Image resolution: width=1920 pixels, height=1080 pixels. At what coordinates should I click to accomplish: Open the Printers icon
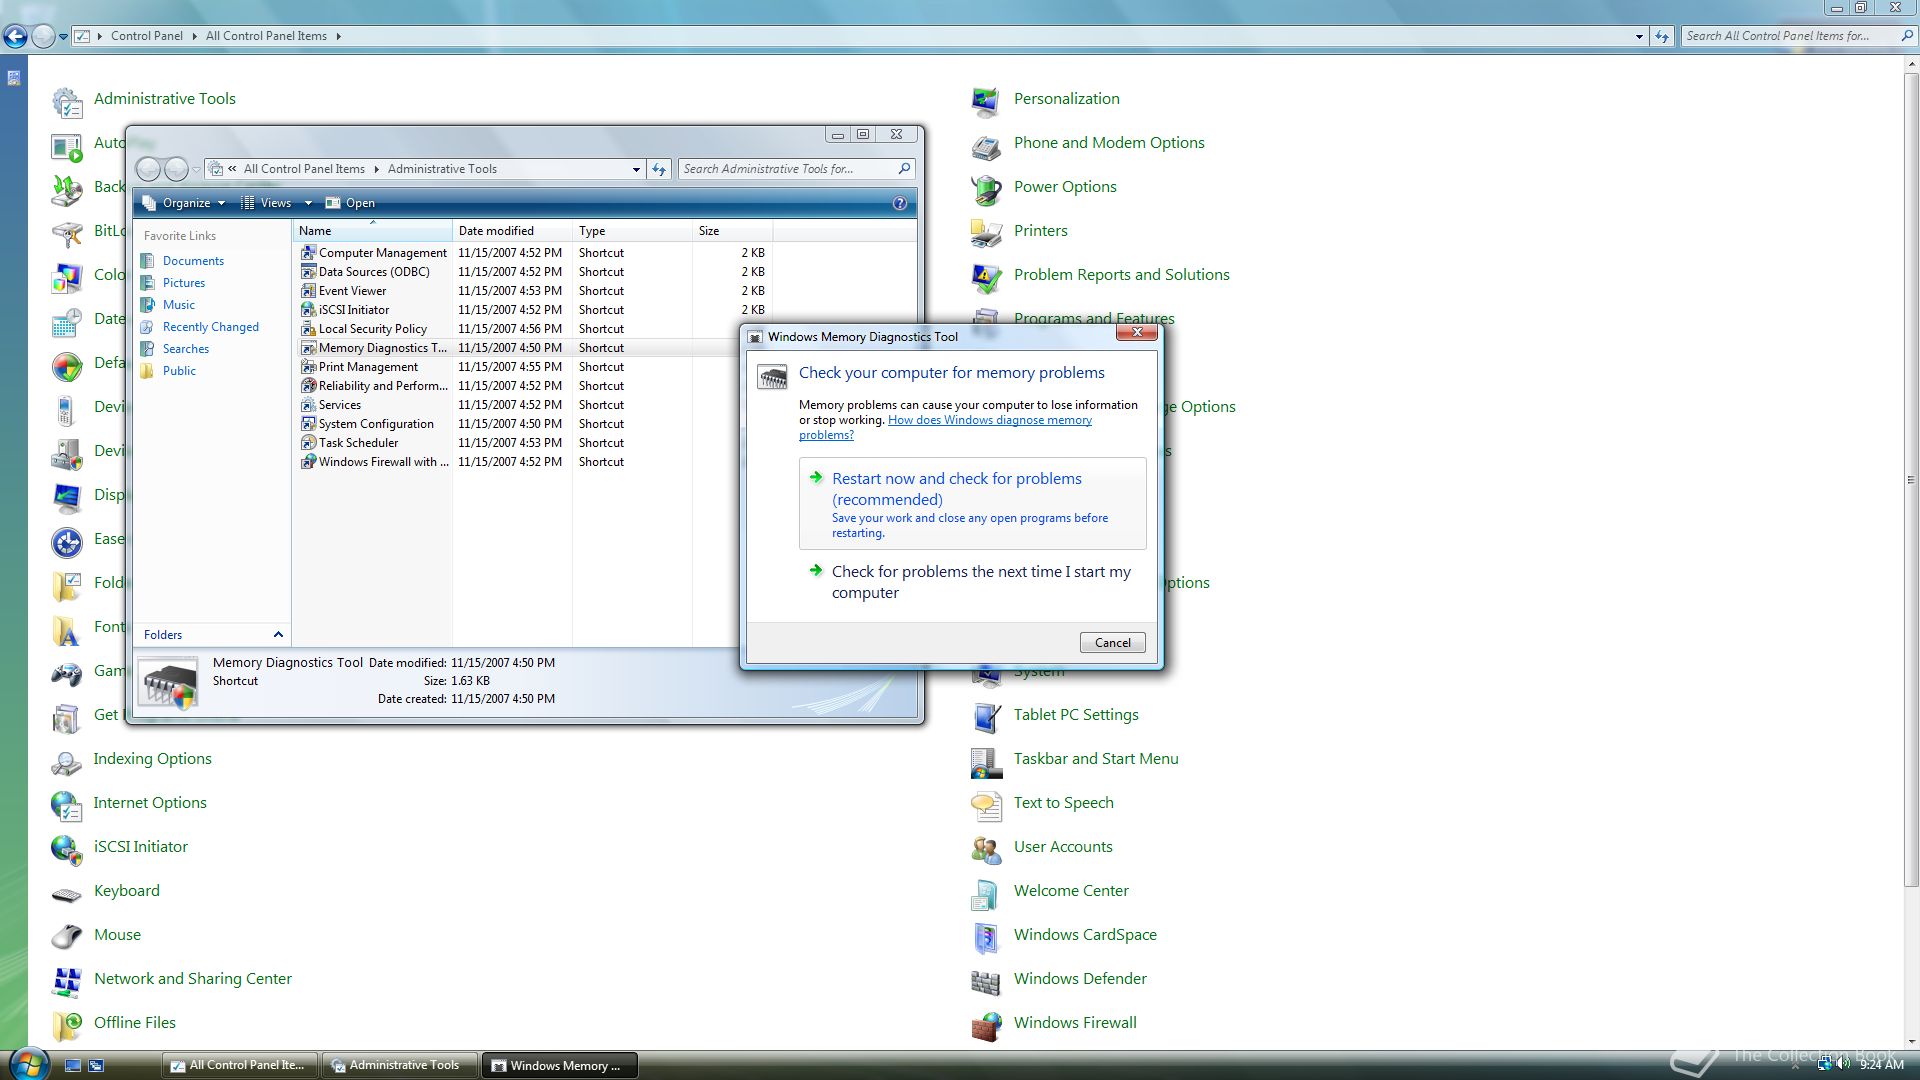click(986, 233)
